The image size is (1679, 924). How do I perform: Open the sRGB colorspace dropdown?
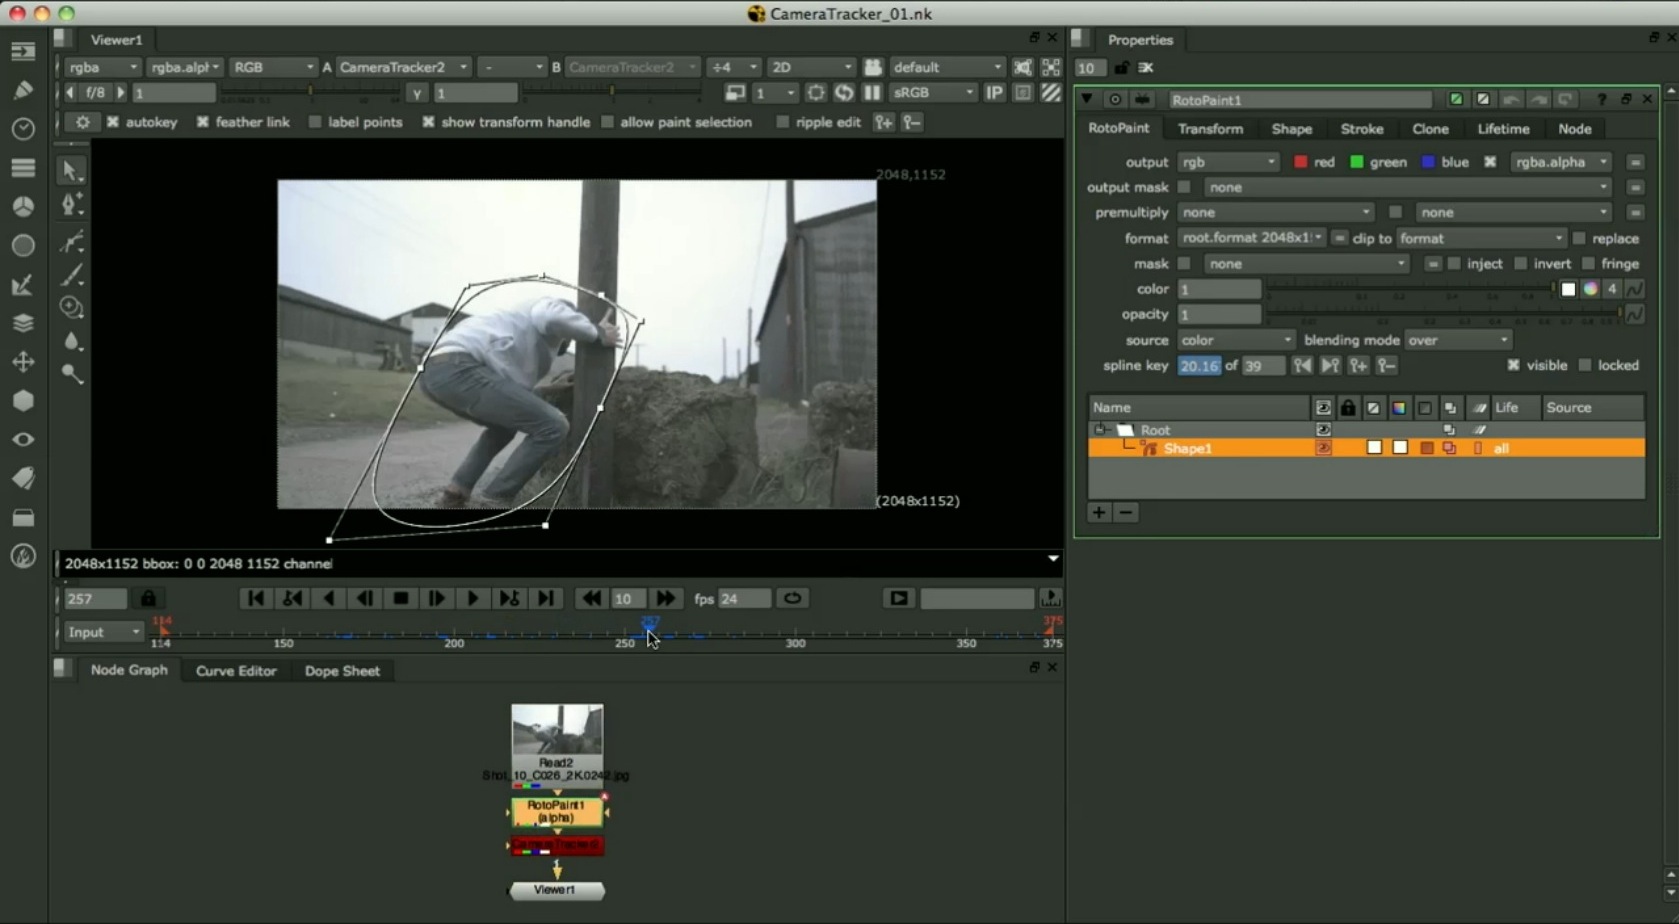click(x=932, y=92)
